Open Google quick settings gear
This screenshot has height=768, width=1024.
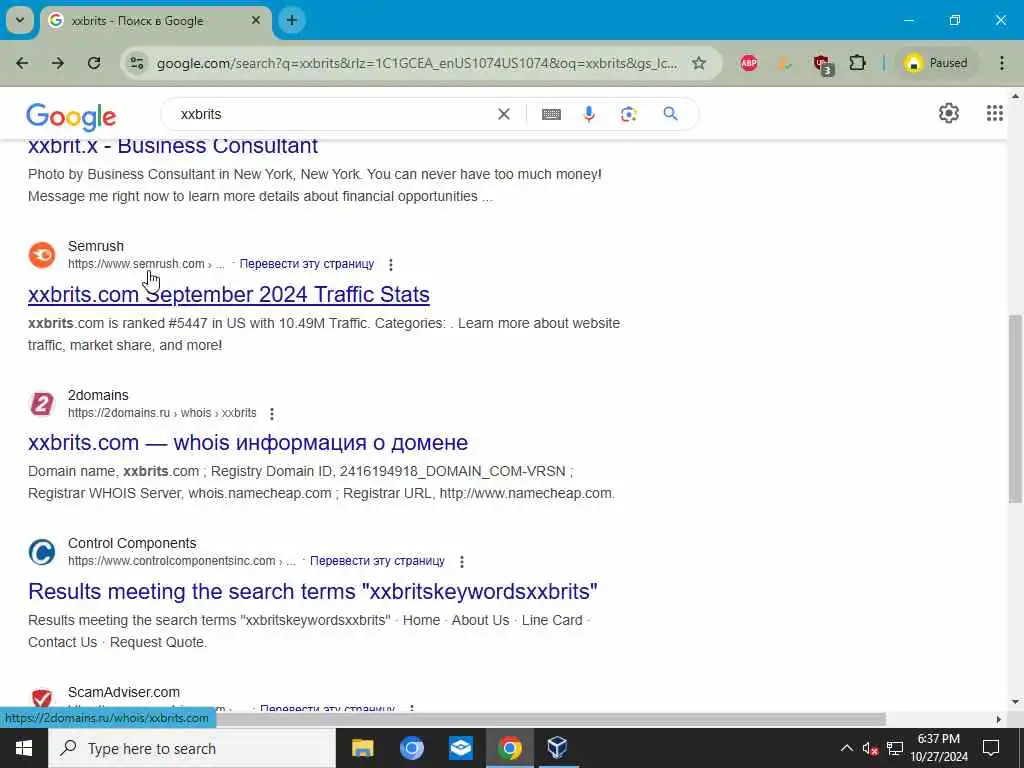coord(948,113)
